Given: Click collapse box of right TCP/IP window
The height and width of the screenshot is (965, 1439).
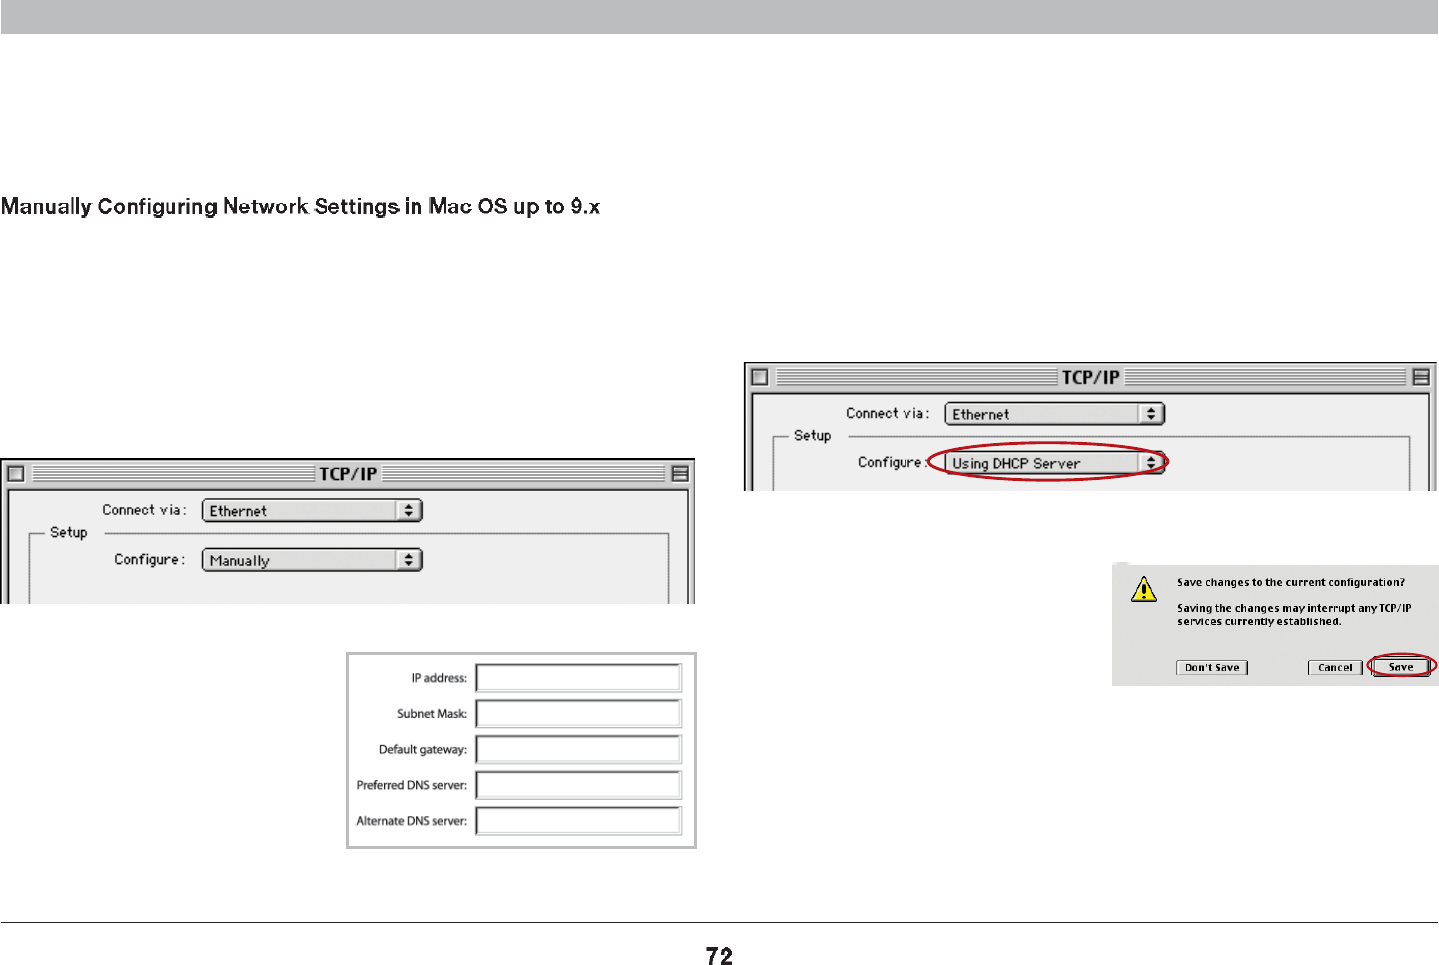Looking at the screenshot, I should coord(1421,377).
